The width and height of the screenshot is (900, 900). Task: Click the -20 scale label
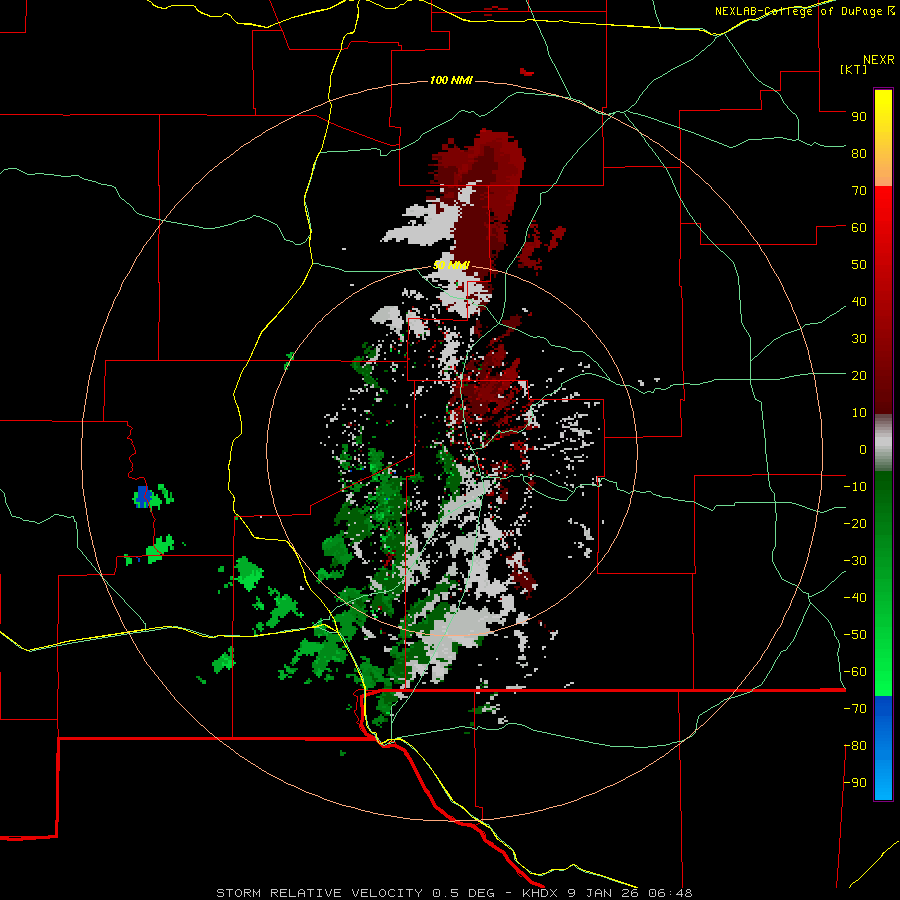(855, 524)
